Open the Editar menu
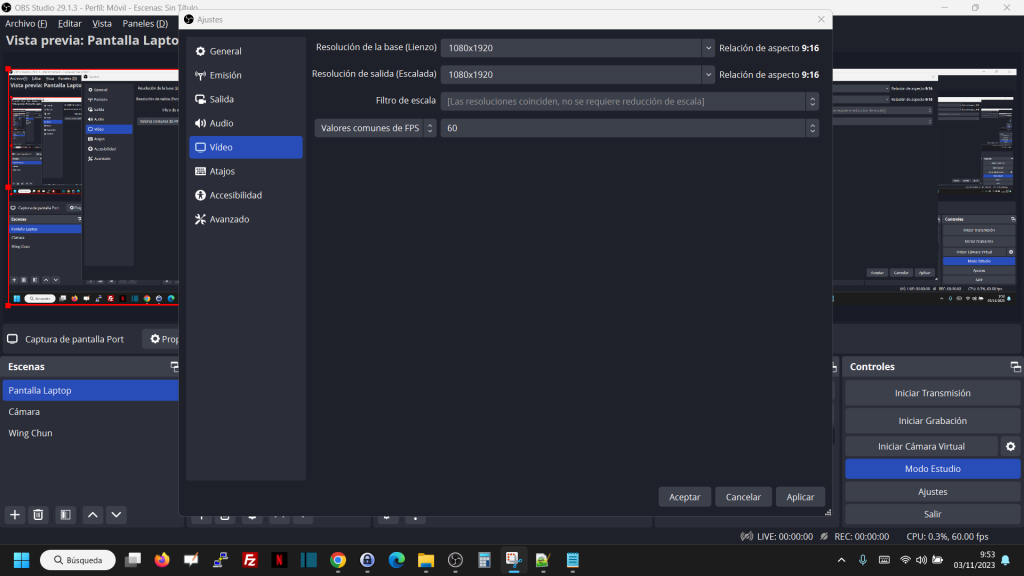The height and width of the screenshot is (576, 1024). point(69,24)
